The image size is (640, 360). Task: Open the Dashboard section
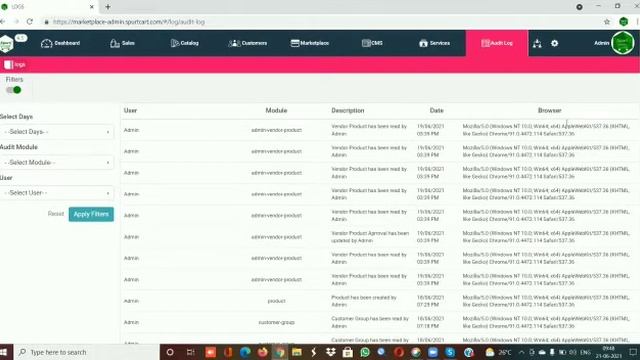click(x=60, y=43)
